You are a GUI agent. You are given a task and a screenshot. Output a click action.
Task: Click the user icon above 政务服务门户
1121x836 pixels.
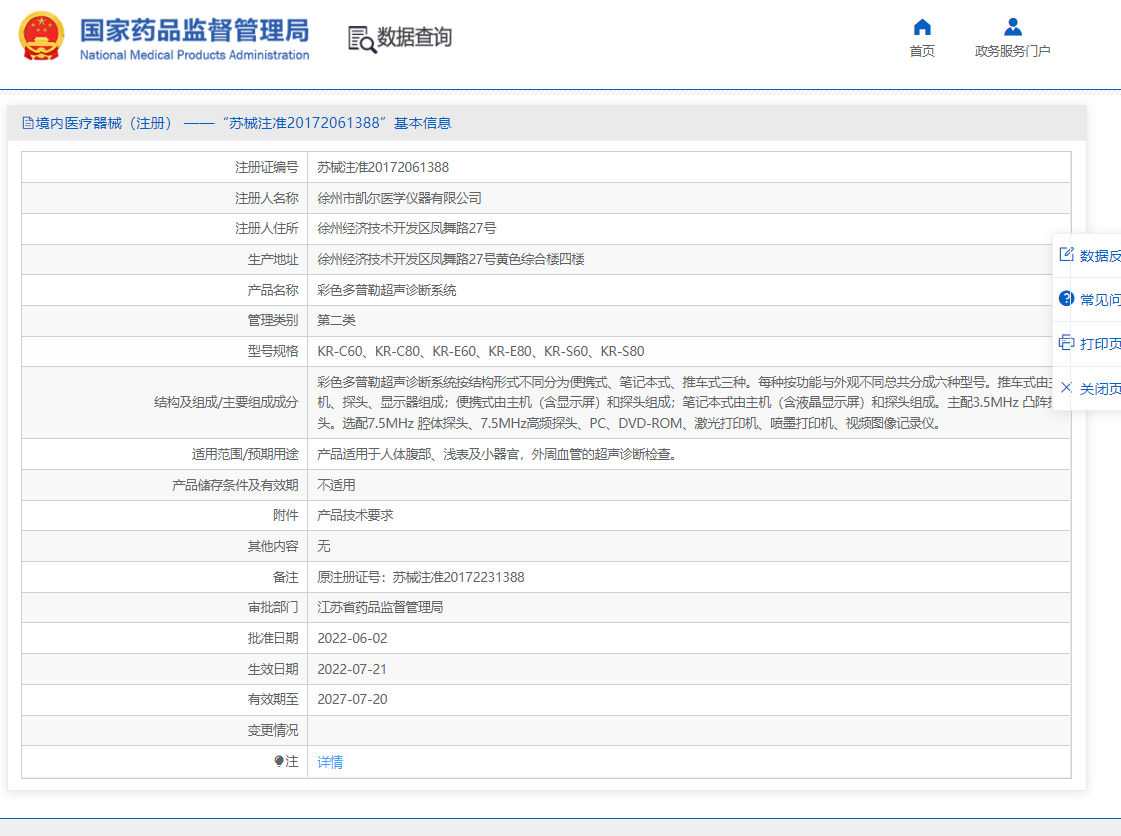pos(1012,27)
